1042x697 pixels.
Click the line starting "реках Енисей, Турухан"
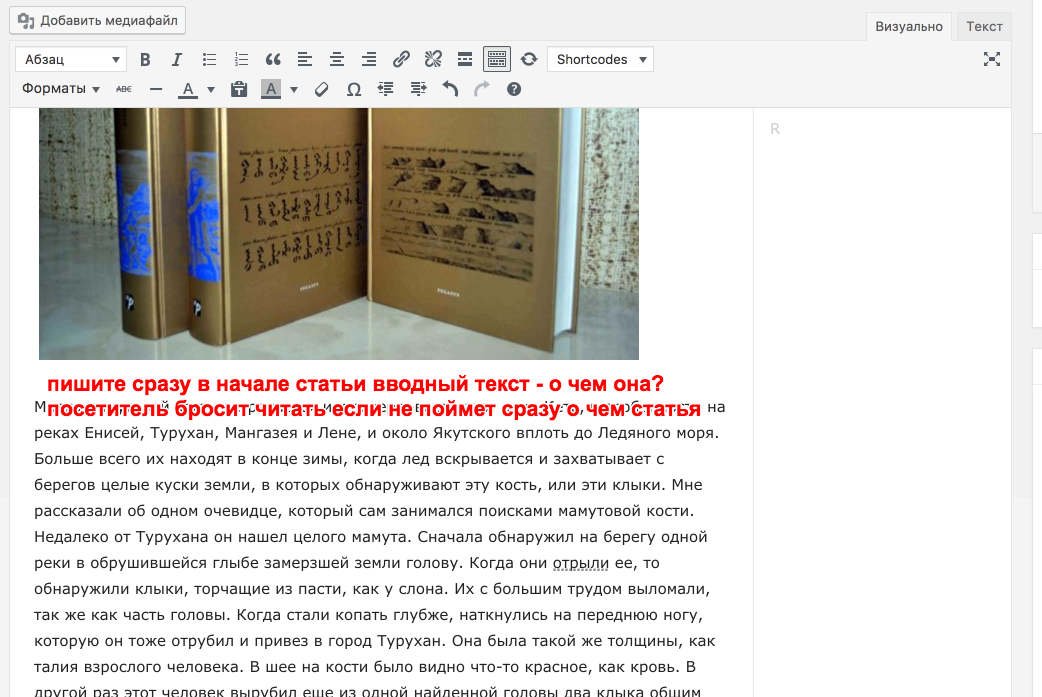point(377,433)
